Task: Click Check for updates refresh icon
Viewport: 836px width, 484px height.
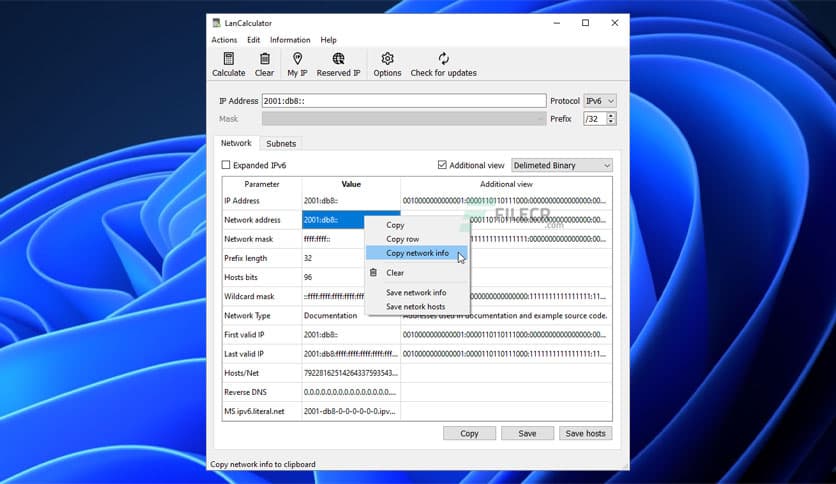Action: (443, 59)
